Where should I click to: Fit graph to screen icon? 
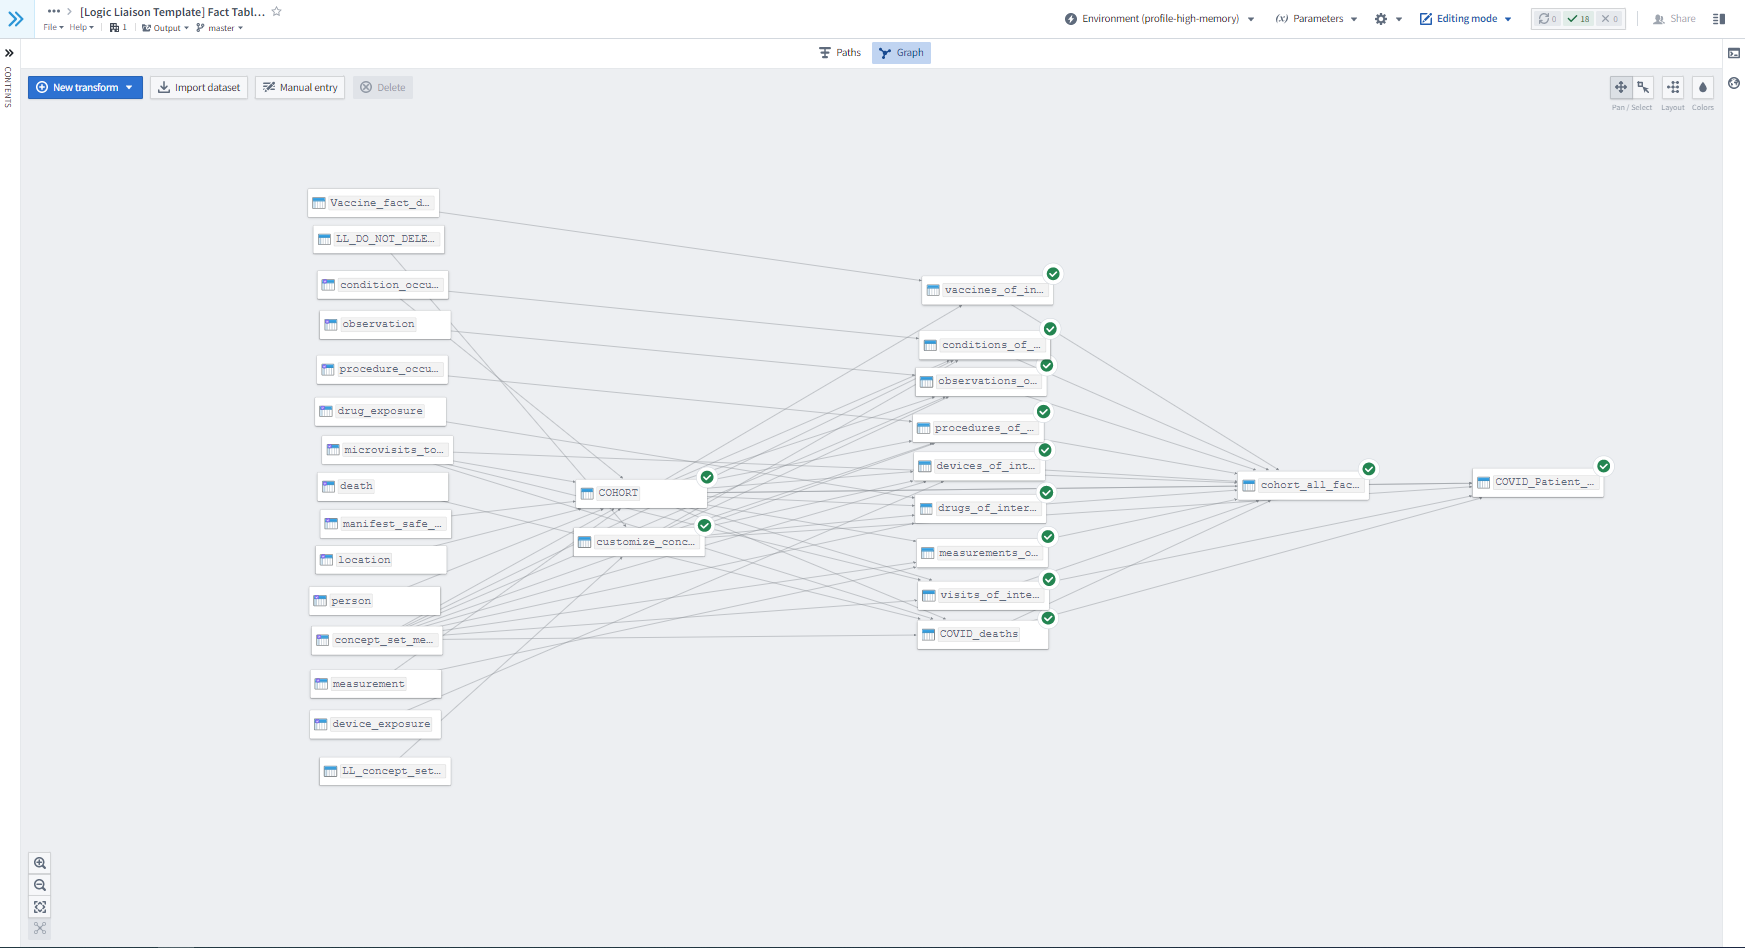click(40, 907)
